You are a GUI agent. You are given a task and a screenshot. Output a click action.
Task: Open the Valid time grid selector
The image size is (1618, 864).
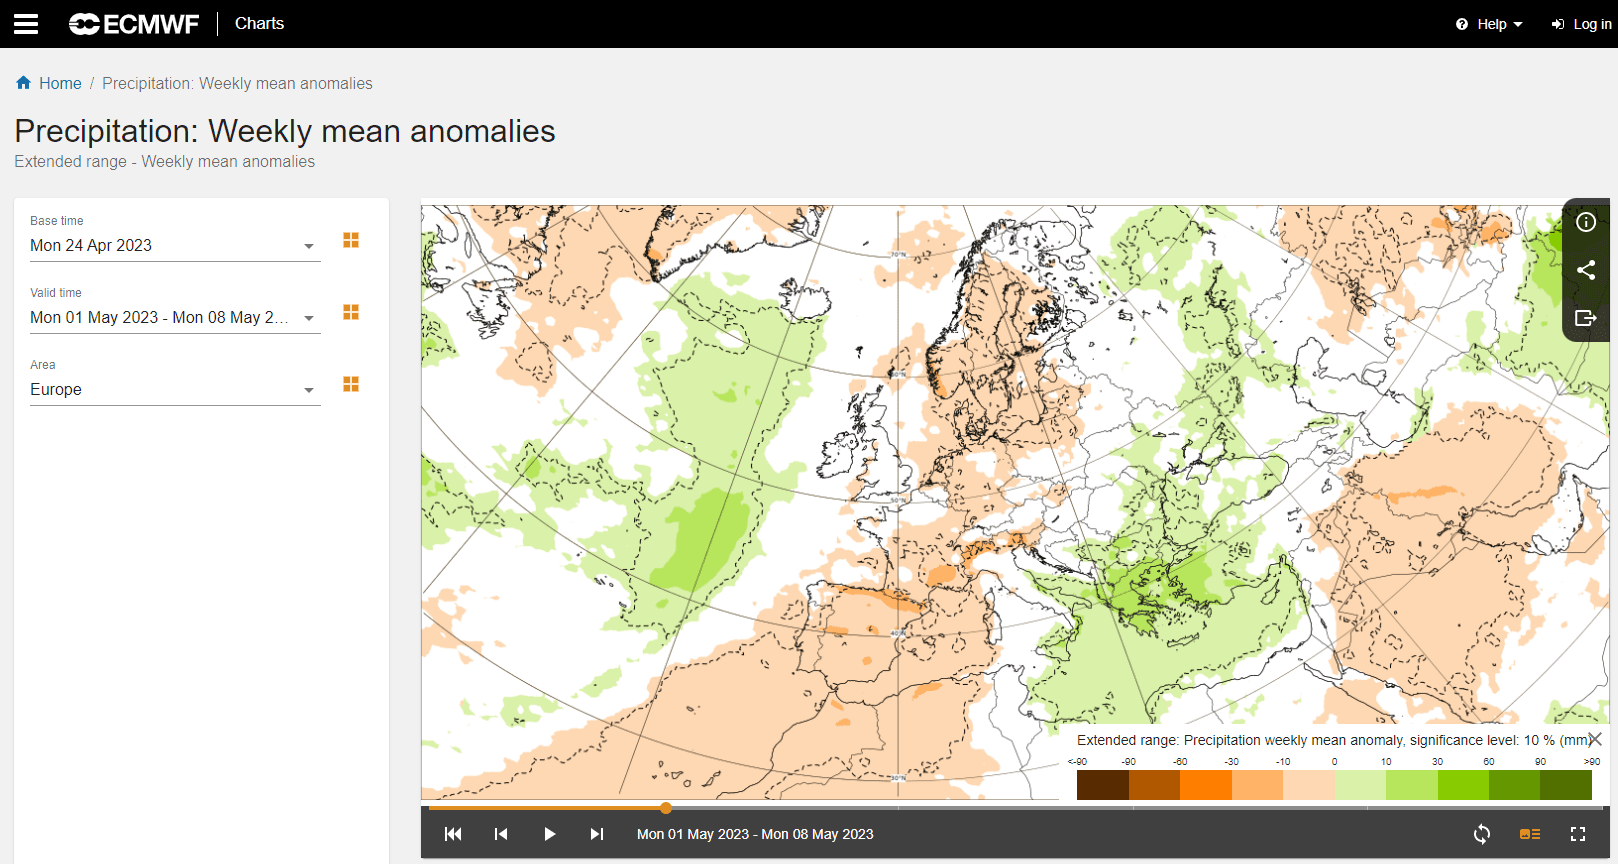click(351, 312)
